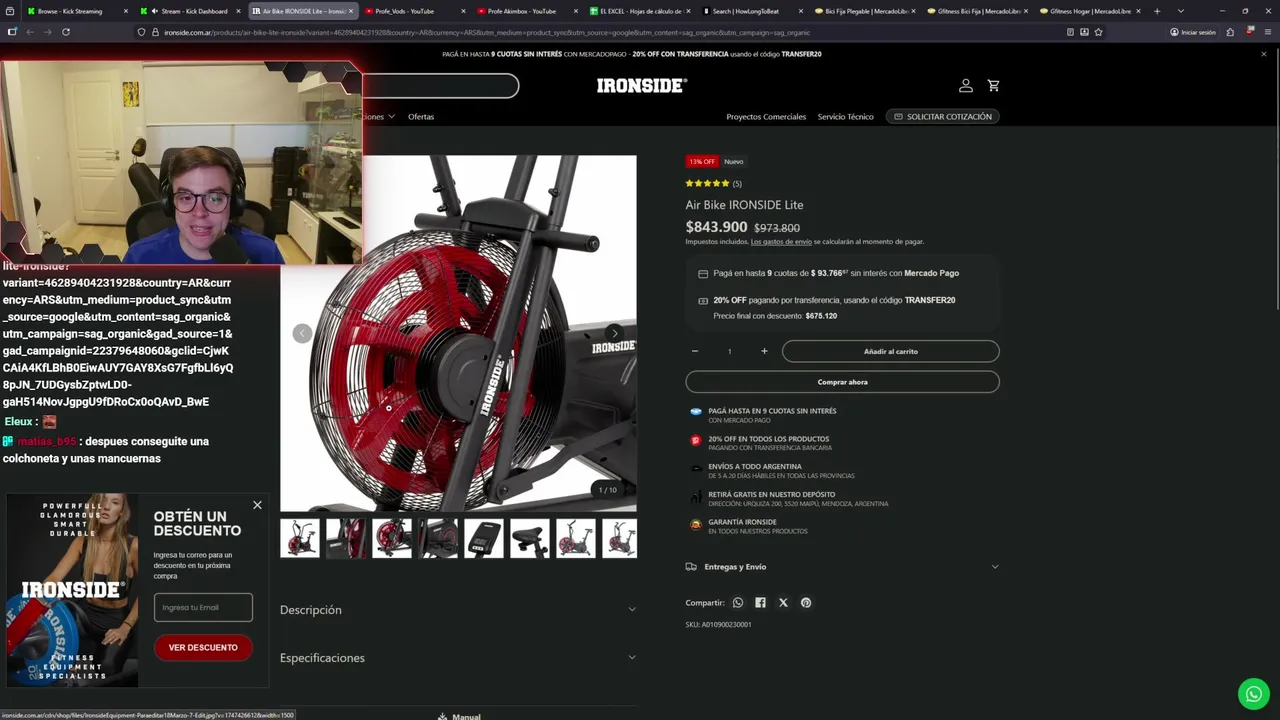Click the five-star rating (5)
The width and height of the screenshot is (1280, 720).
click(x=713, y=184)
